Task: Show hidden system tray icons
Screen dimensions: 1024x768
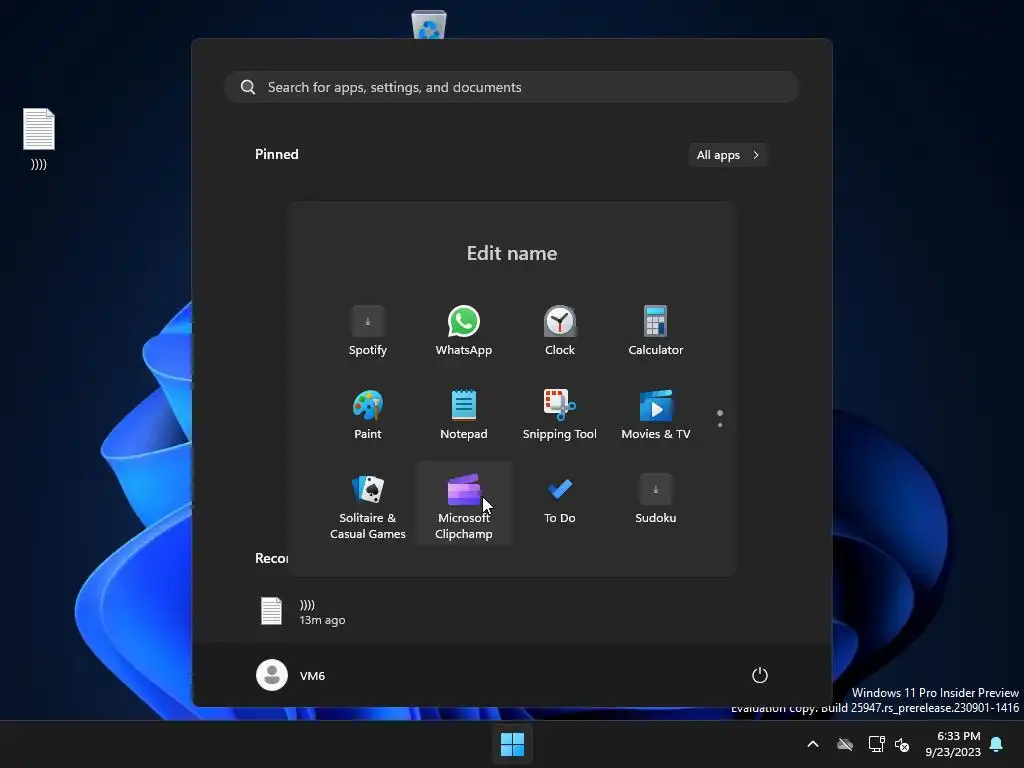Action: pos(813,744)
